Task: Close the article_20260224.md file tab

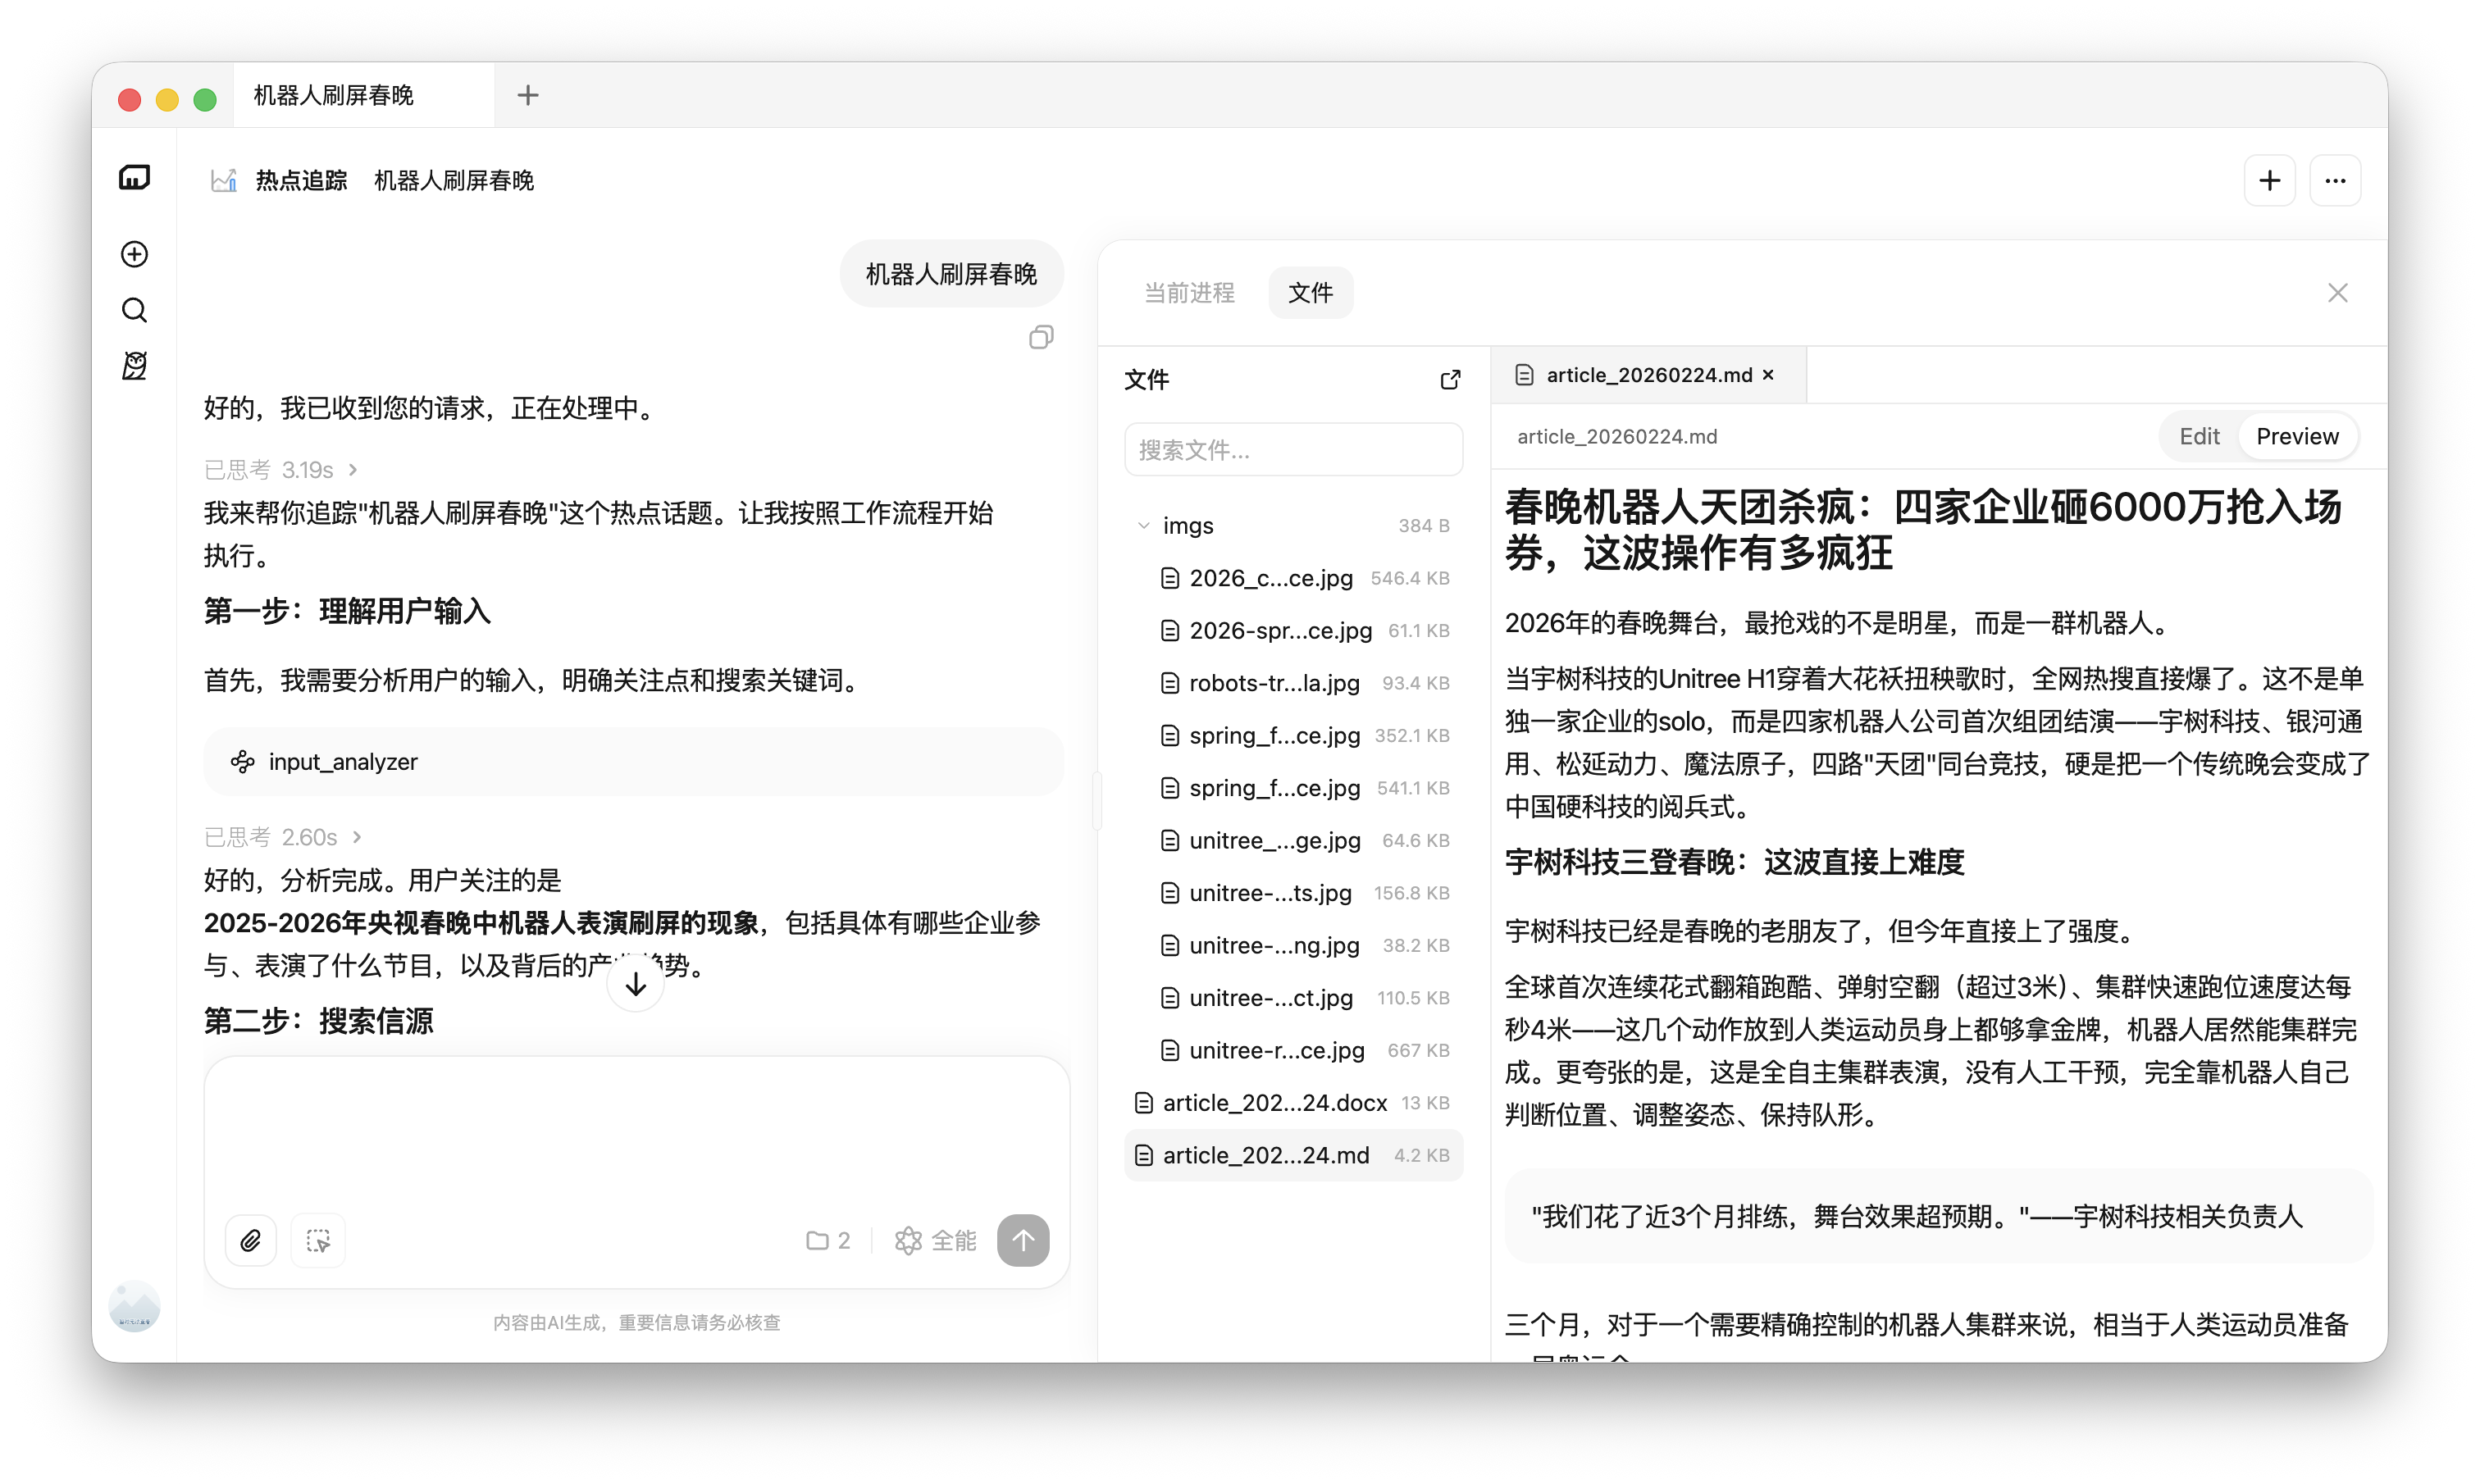Action: click(x=1768, y=375)
